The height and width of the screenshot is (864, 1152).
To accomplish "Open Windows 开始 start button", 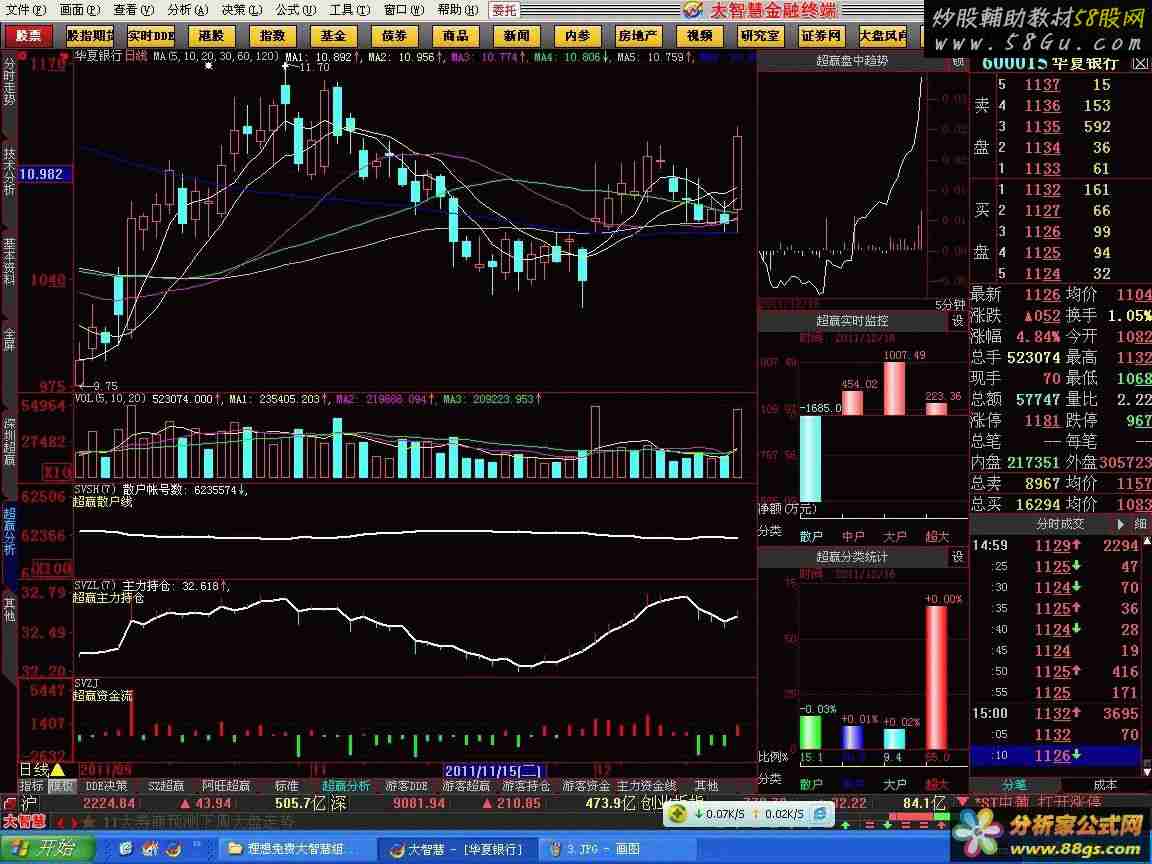I will [x=46, y=849].
